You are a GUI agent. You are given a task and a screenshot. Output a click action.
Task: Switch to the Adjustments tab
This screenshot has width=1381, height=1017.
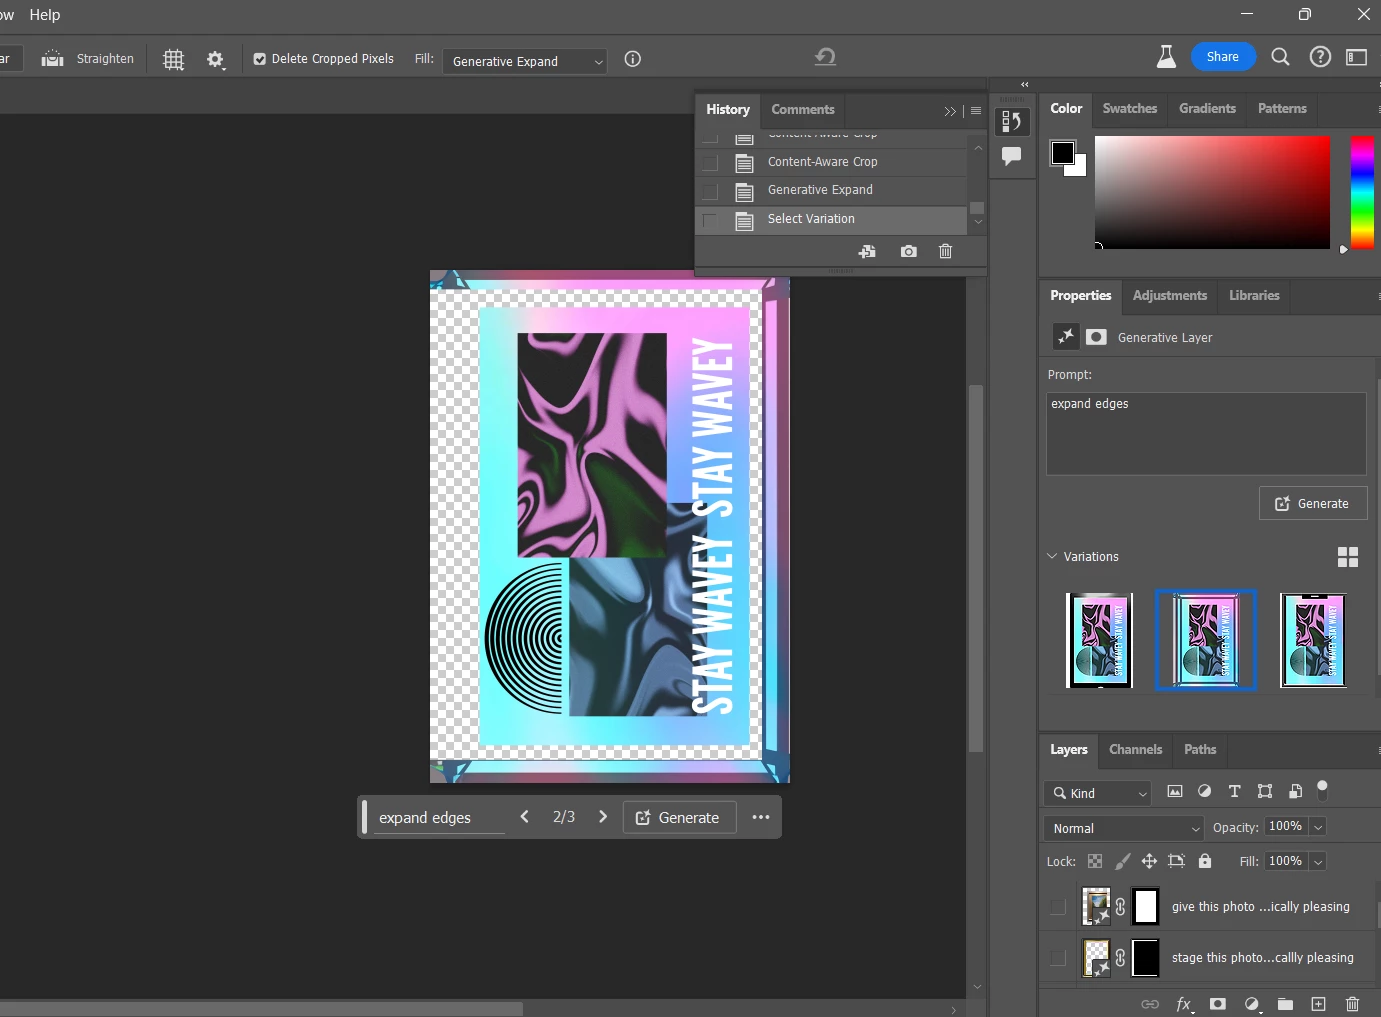click(x=1170, y=295)
